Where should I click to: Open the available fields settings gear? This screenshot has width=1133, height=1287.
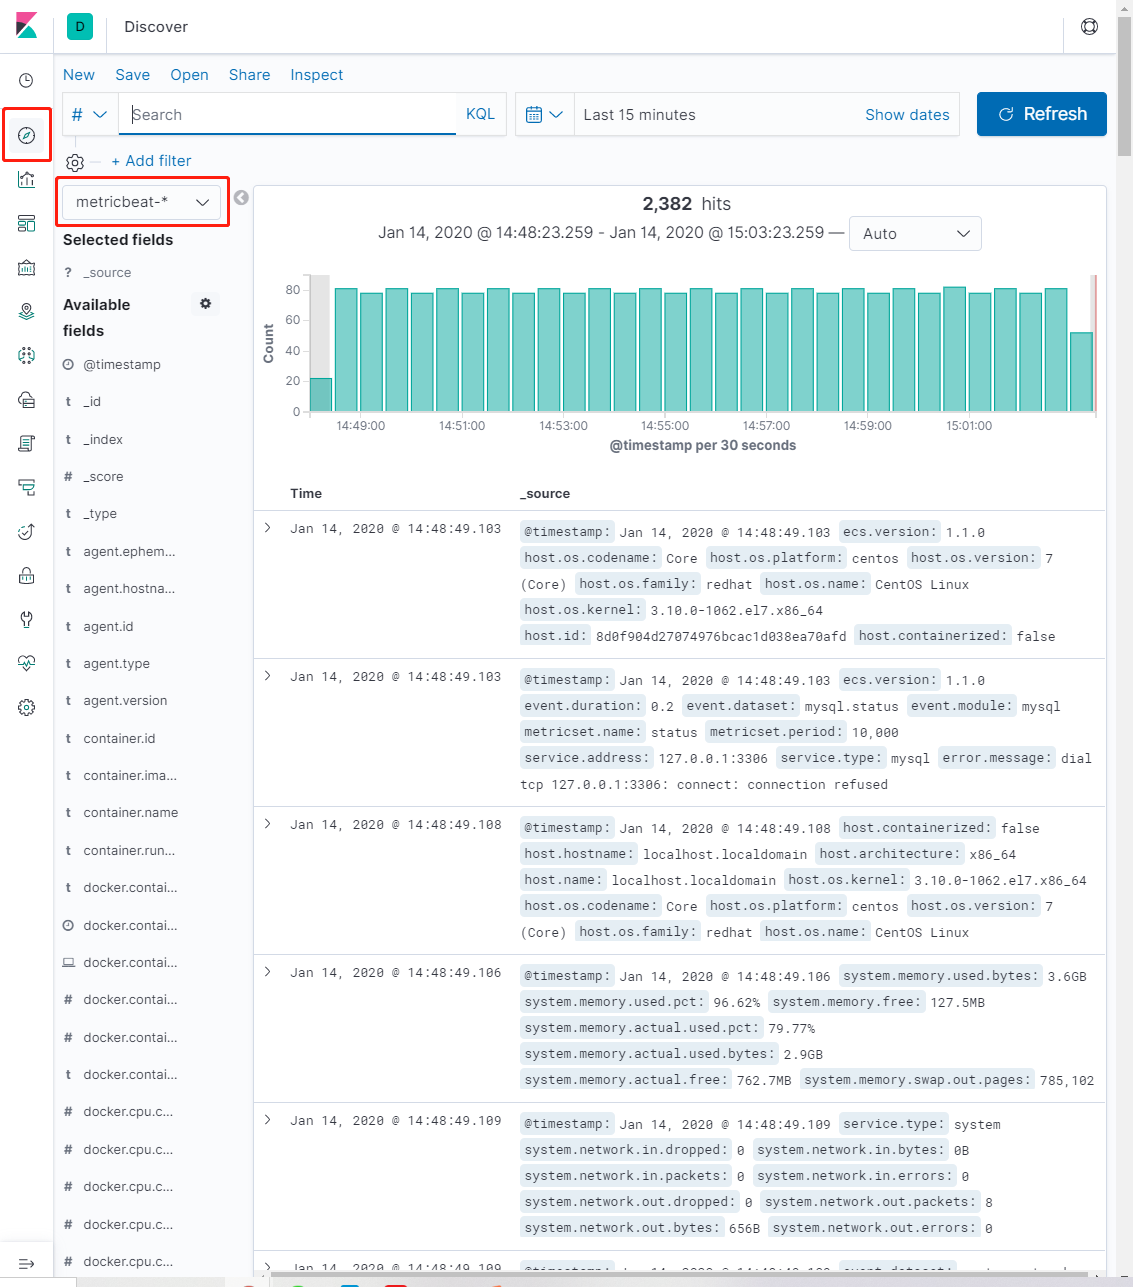[x=205, y=303]
